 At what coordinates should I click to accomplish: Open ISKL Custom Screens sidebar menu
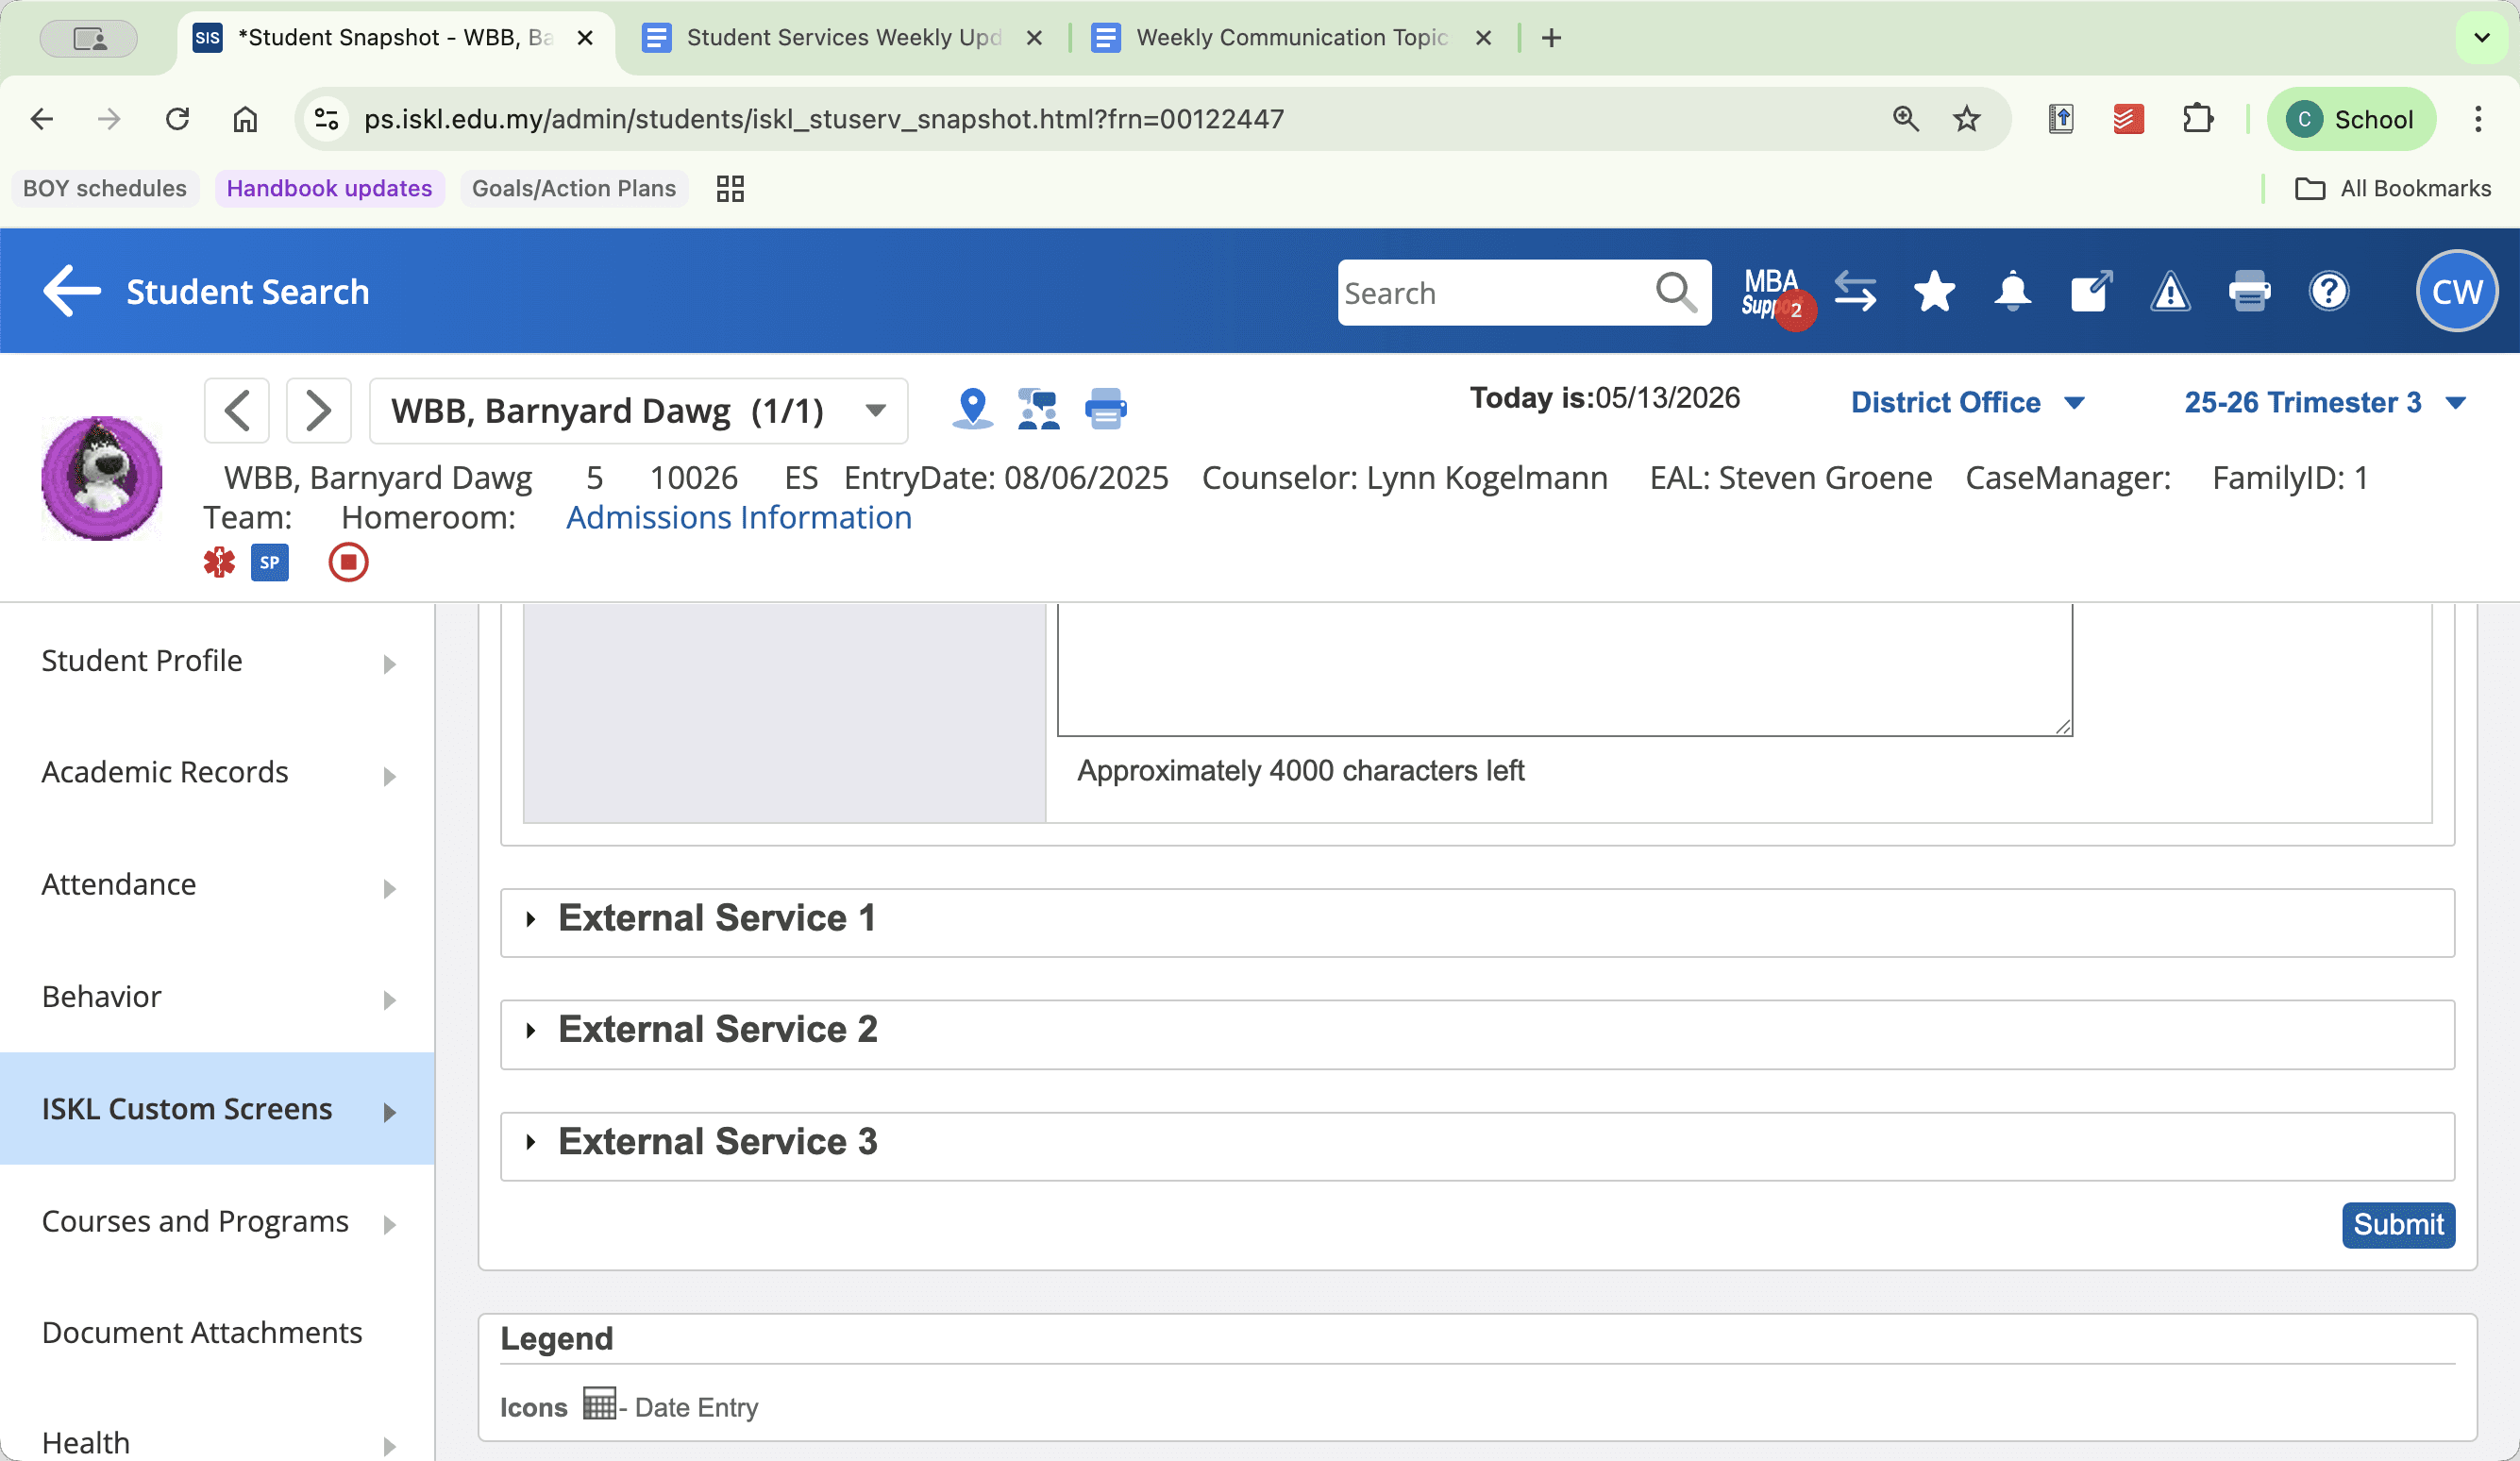[x=217, y=1108]
